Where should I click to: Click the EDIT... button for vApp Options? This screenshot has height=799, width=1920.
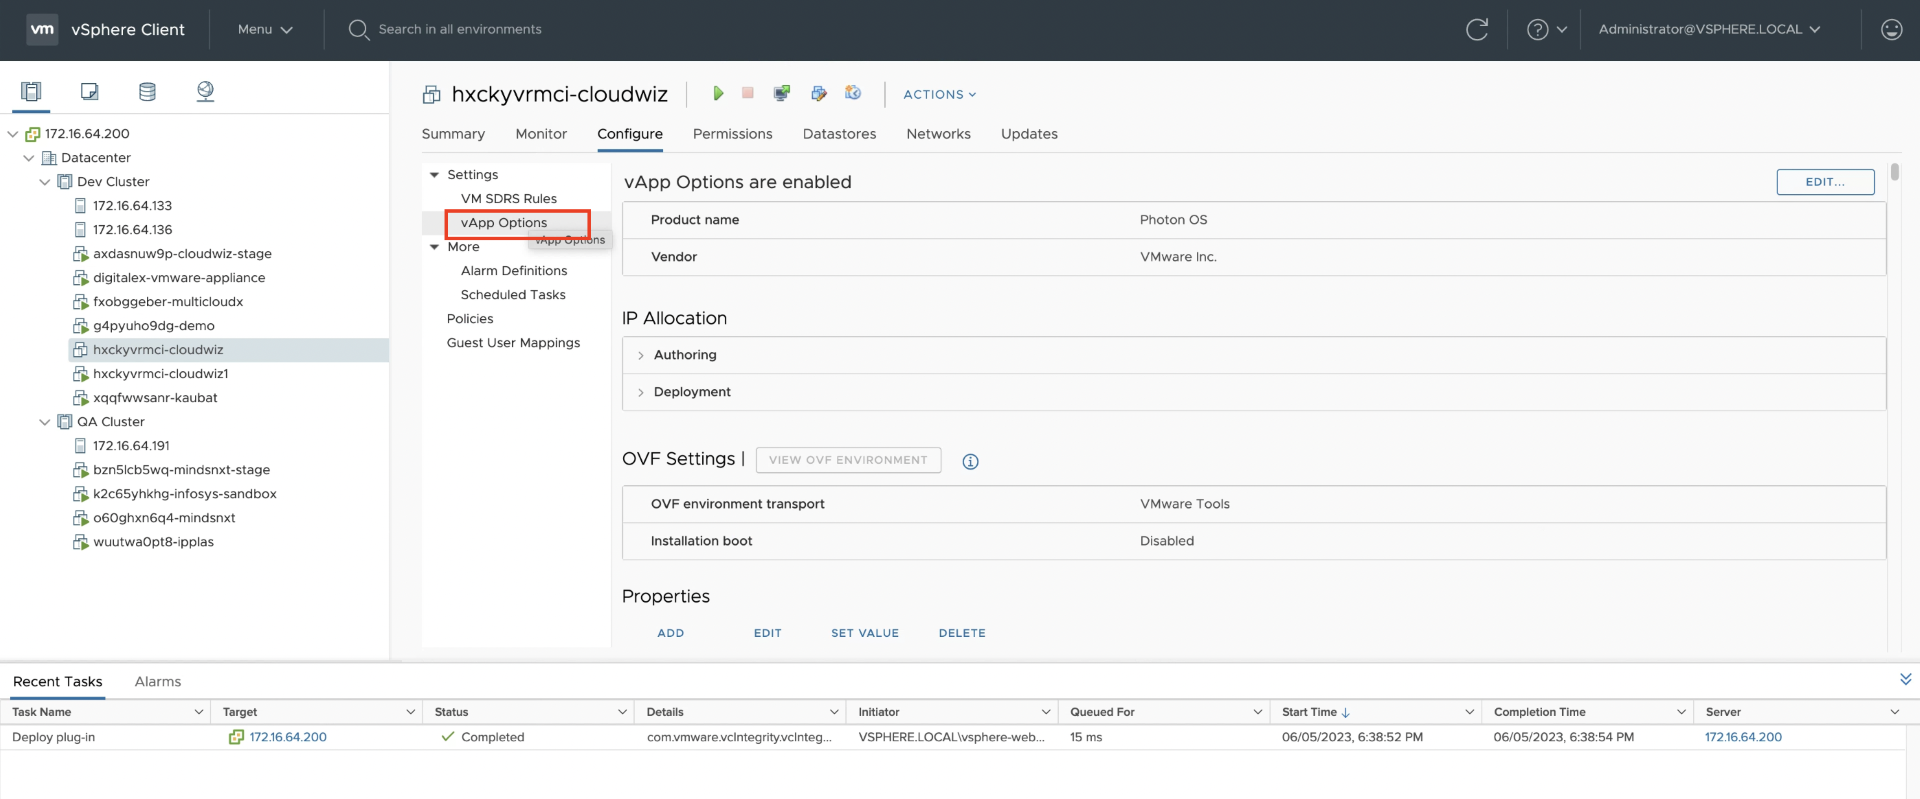[x=1825, y=182]
